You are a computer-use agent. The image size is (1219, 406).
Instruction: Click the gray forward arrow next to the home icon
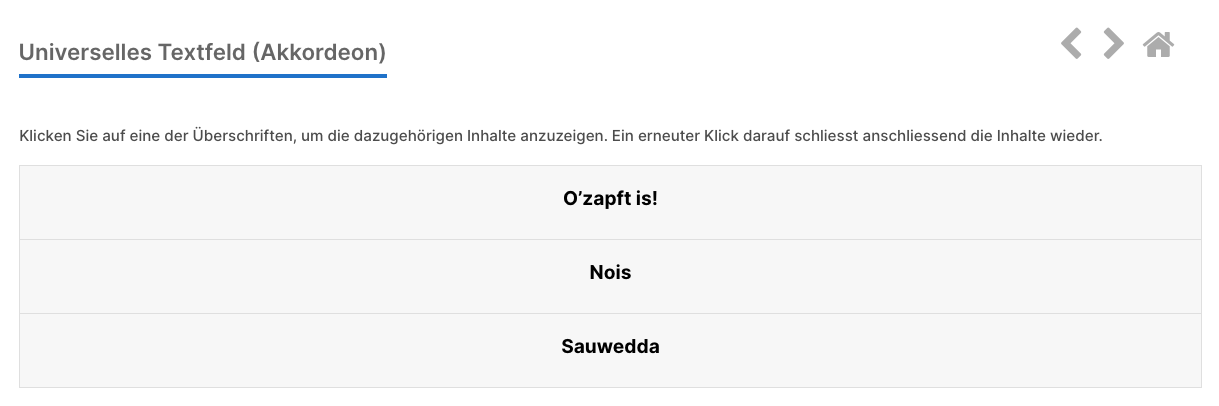pos(1113,44)
